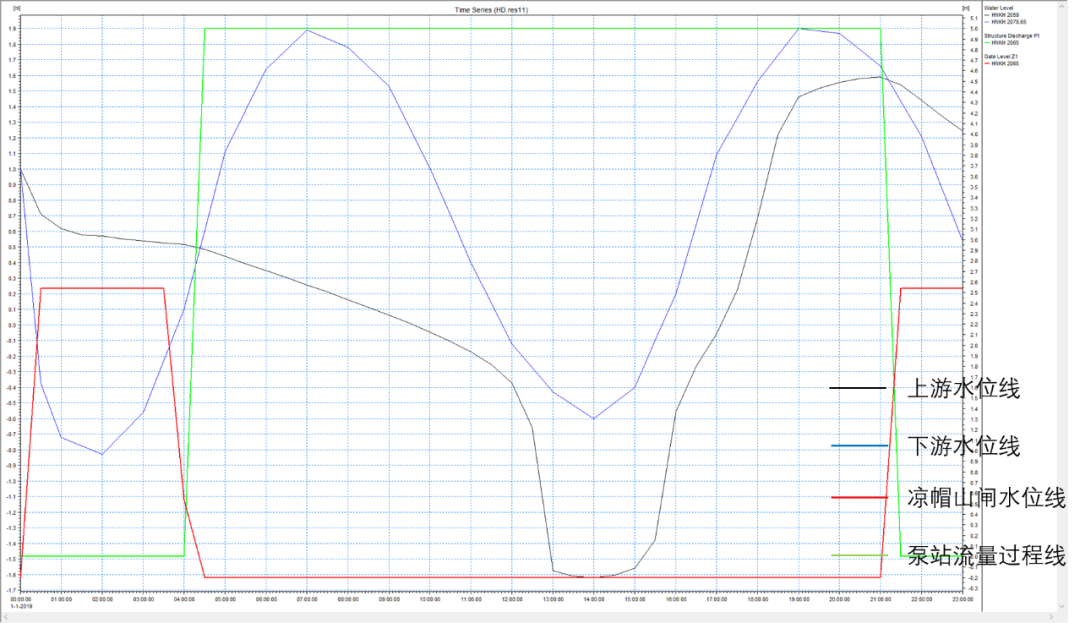Click the 12:00:00 time axis label
This screenshot has width=1080, height=623.
click(x=512, y=600)
